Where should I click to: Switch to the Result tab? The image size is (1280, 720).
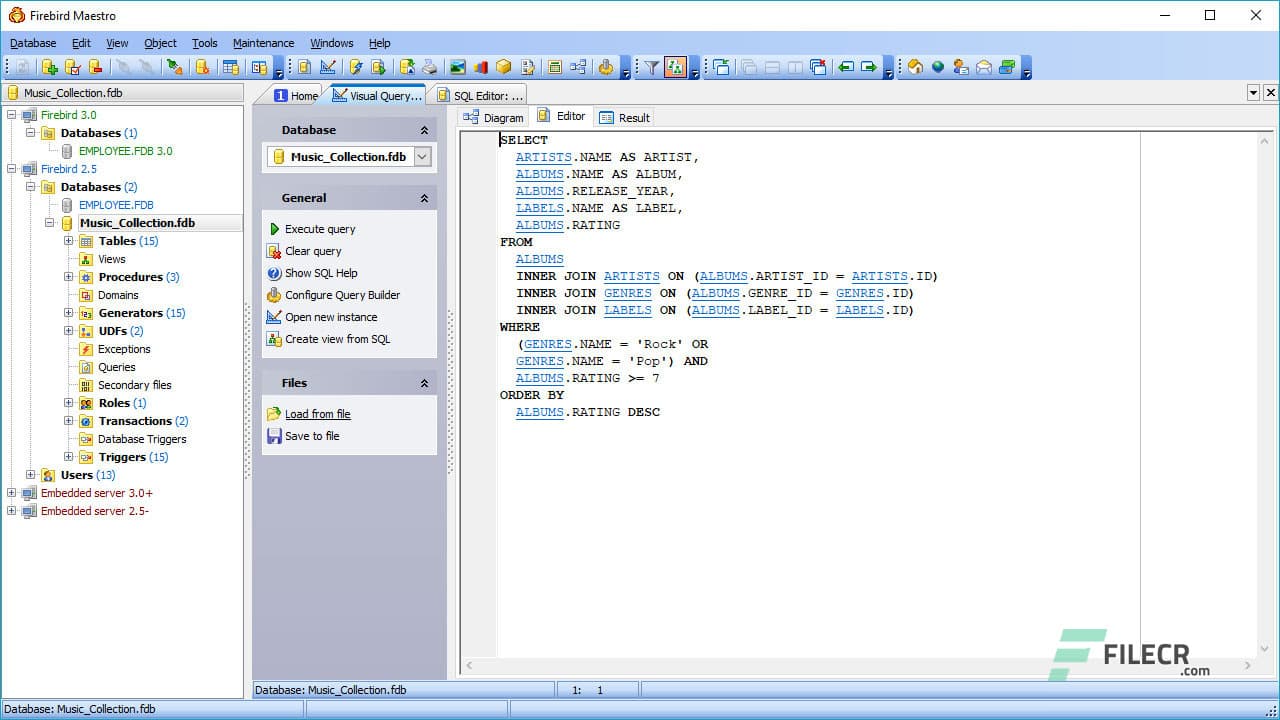point(632,117)
